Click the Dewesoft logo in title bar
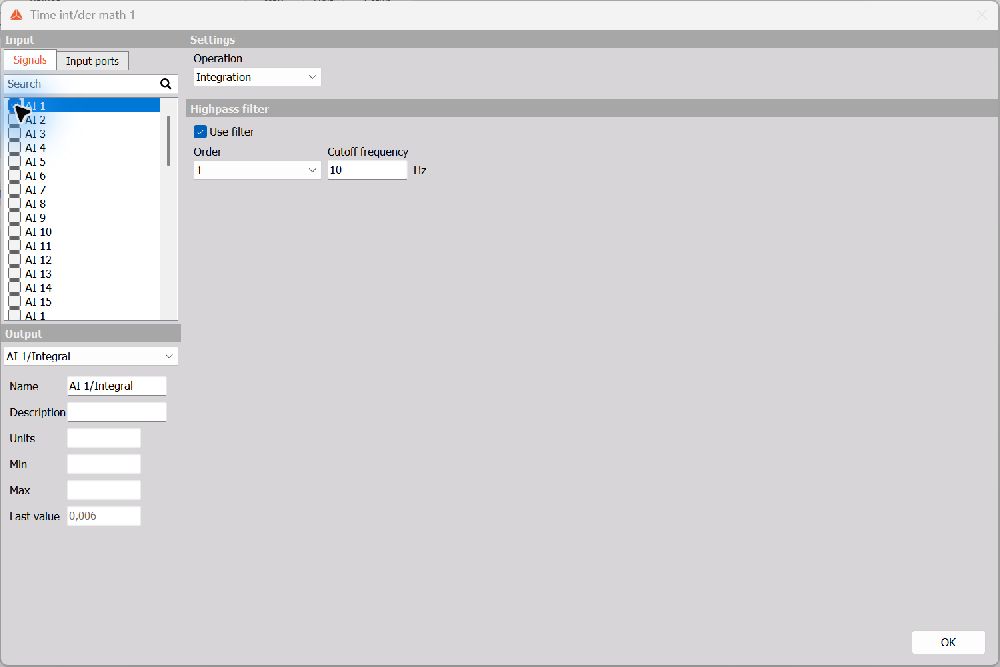The image size is (1000, 667). click(17, 15)
